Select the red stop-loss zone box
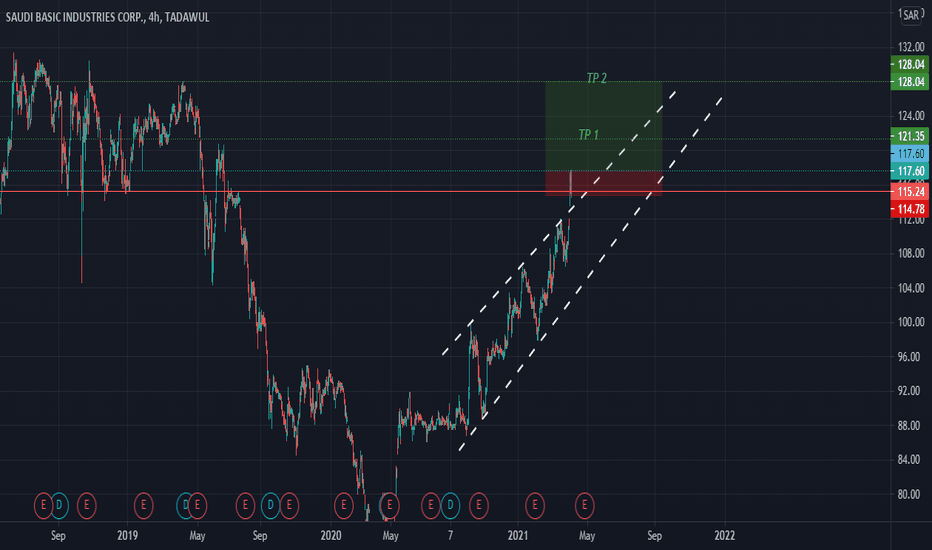Viewport: 932px width, 550px height. tap(604, 184)
